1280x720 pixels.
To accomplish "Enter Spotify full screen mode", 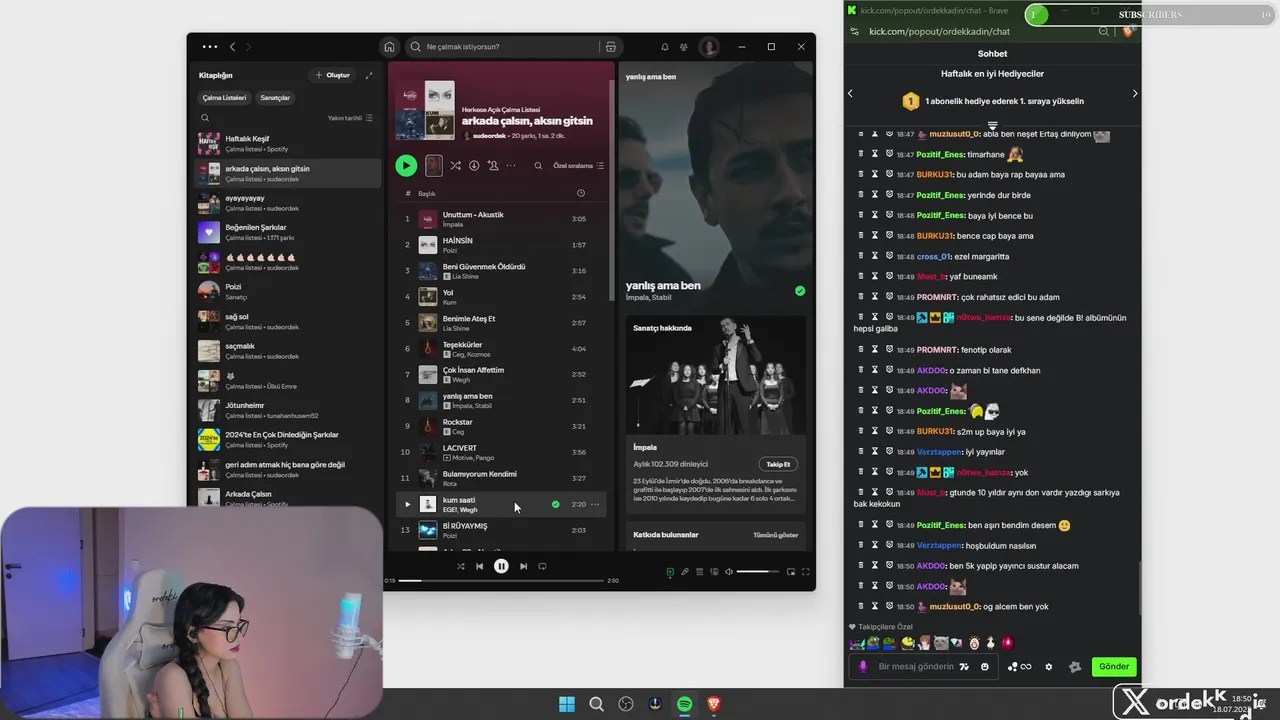I will point(805,572).
